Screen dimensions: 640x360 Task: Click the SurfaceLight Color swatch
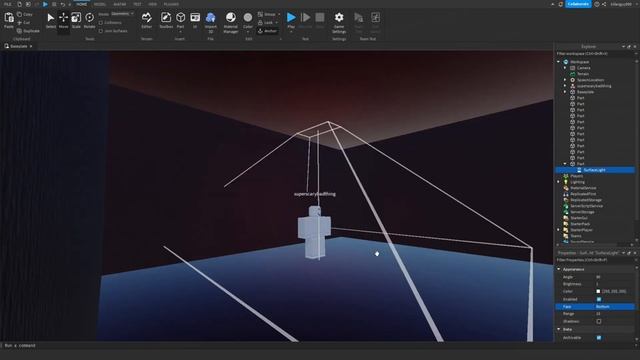pos(598,291)
